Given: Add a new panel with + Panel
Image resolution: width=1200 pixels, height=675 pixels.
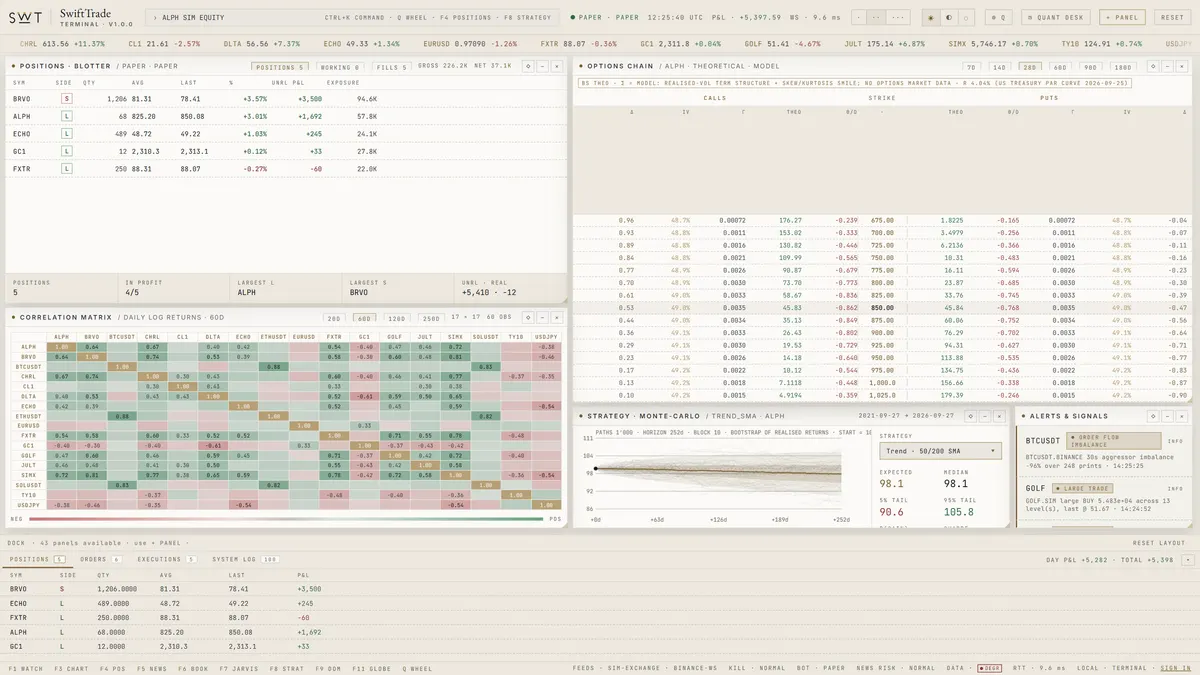Looking at the screenshot, I should click(1122, 17).
